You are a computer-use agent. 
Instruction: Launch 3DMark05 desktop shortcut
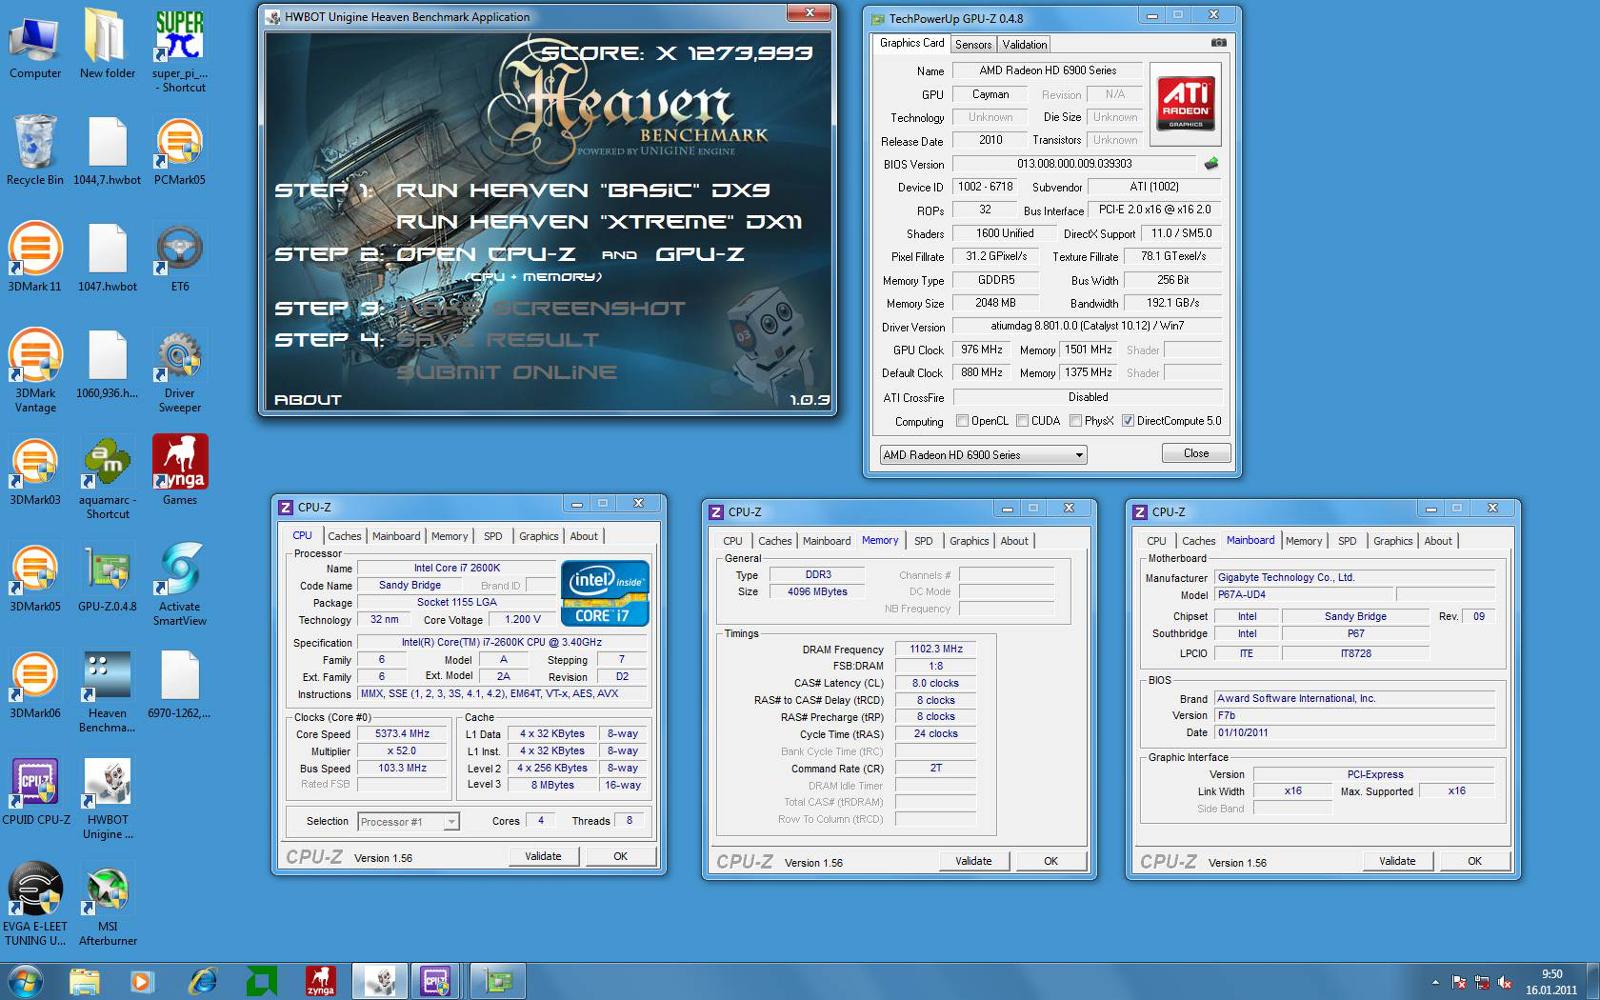[x=35, y=577]
